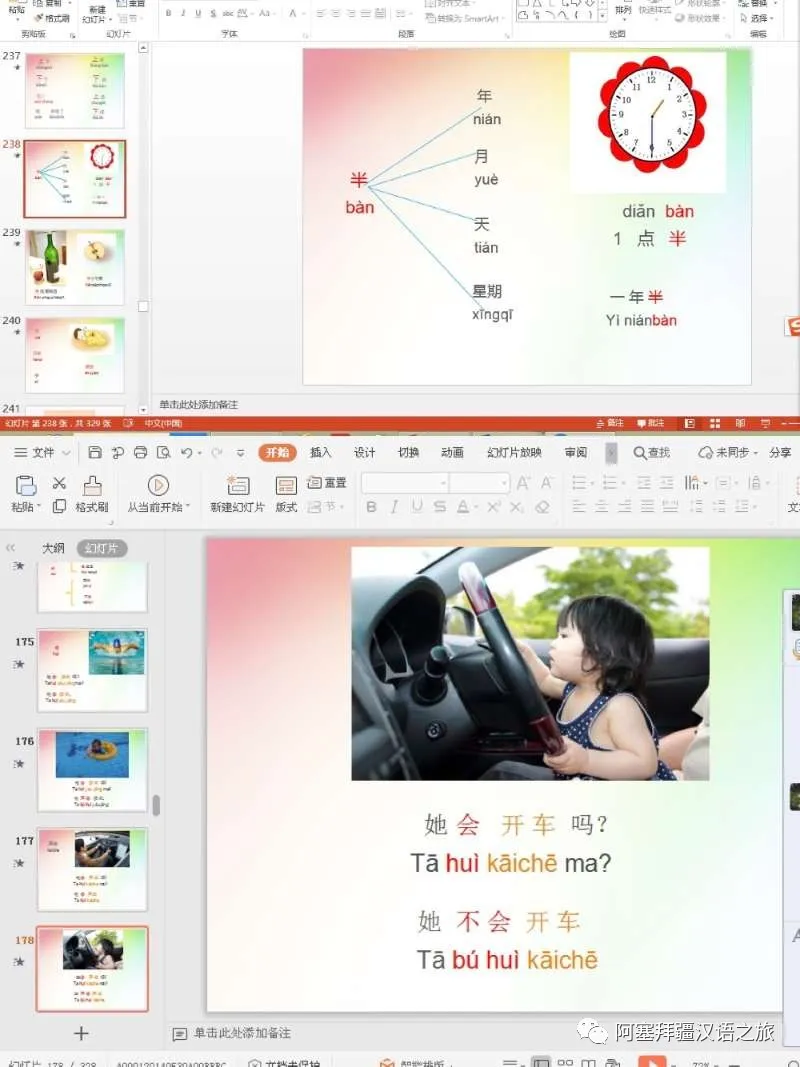Click the Redo arrow in WPS toolbar
The height and width of the screenshot is (1067, 800).
coord(217,453)
